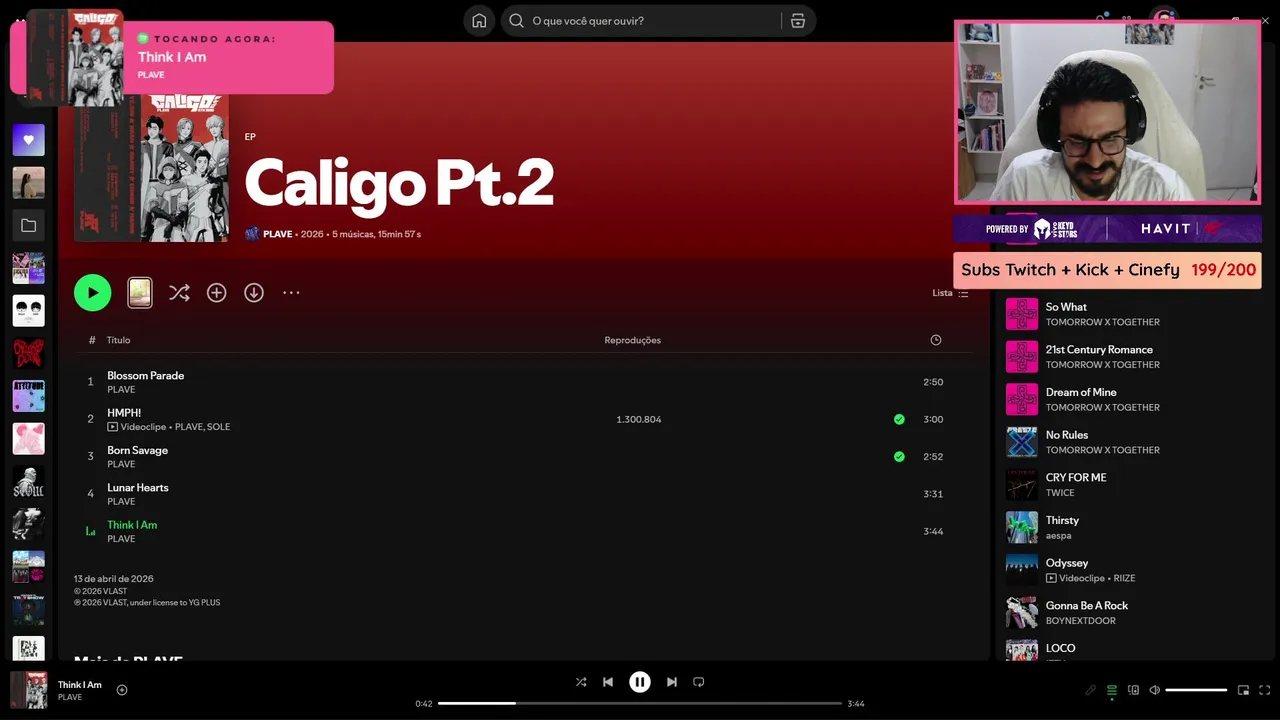Viewport: 1280px width, 720px height.
Task: Open Liked Songs in the sidebar
Action: (28, 140)
